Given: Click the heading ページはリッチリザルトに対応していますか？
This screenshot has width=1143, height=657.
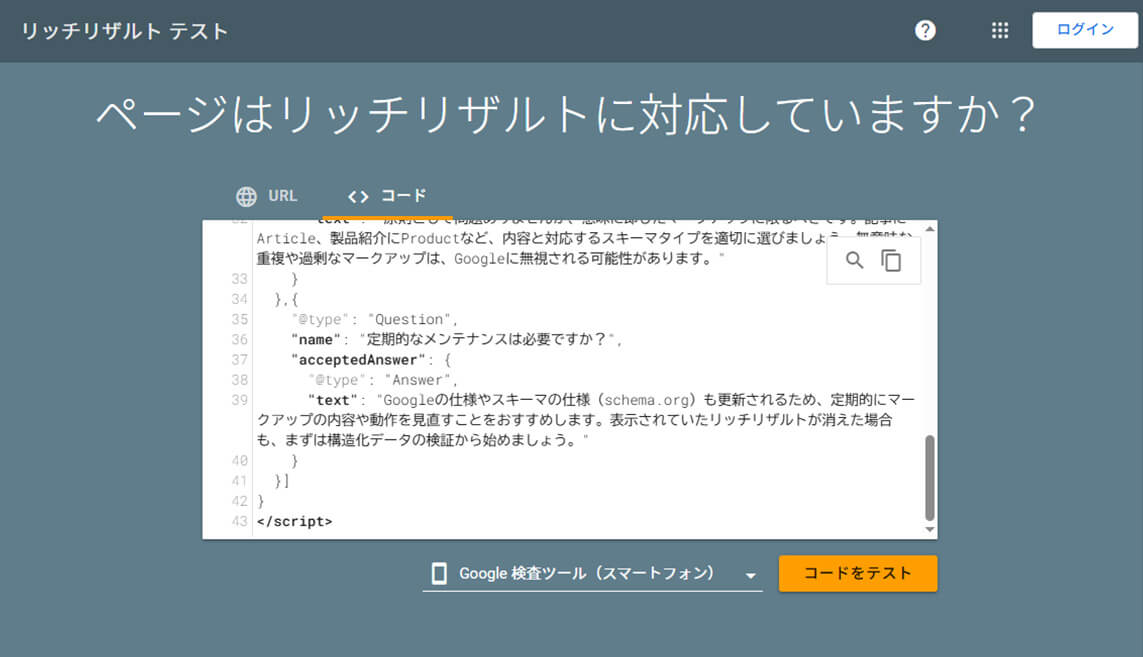Looking at the screenshot, I should point(566,114).
